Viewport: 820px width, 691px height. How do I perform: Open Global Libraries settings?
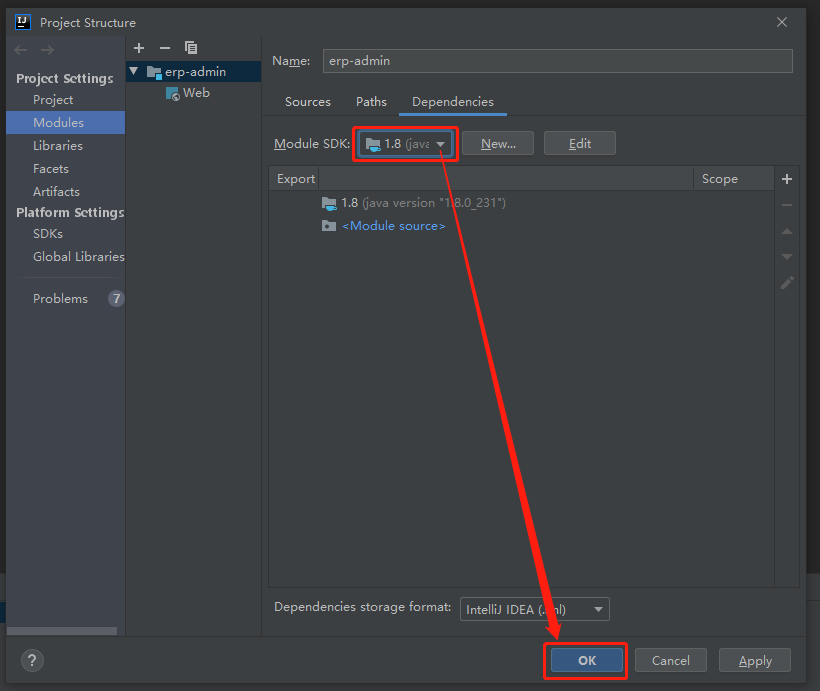click(x=78, y=256)
